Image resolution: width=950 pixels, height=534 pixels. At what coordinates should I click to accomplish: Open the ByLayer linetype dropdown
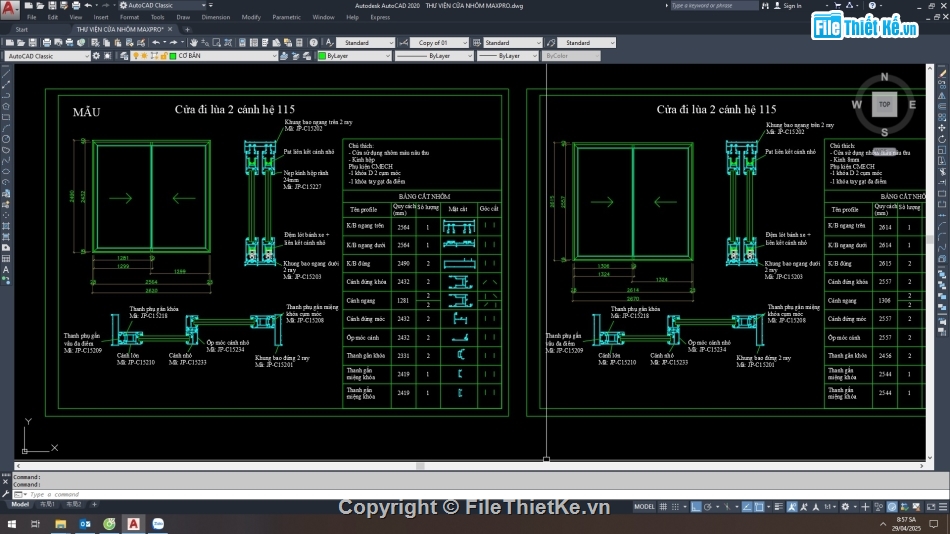point(434,56)
